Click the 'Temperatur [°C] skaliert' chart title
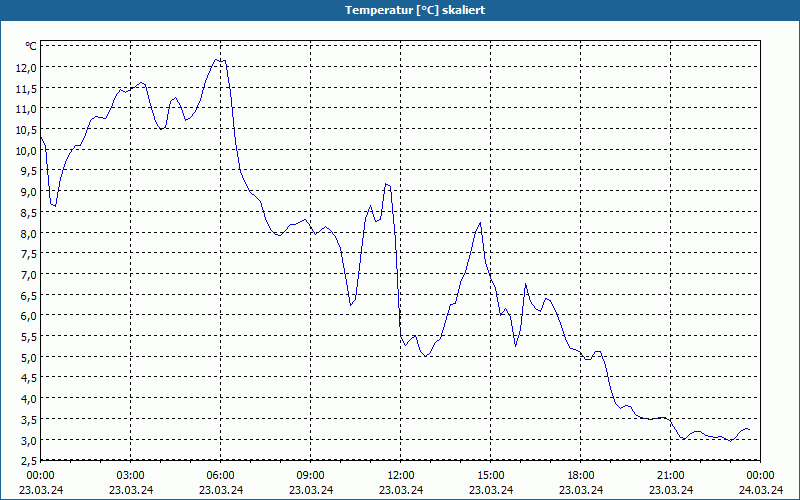 [415, 10]
